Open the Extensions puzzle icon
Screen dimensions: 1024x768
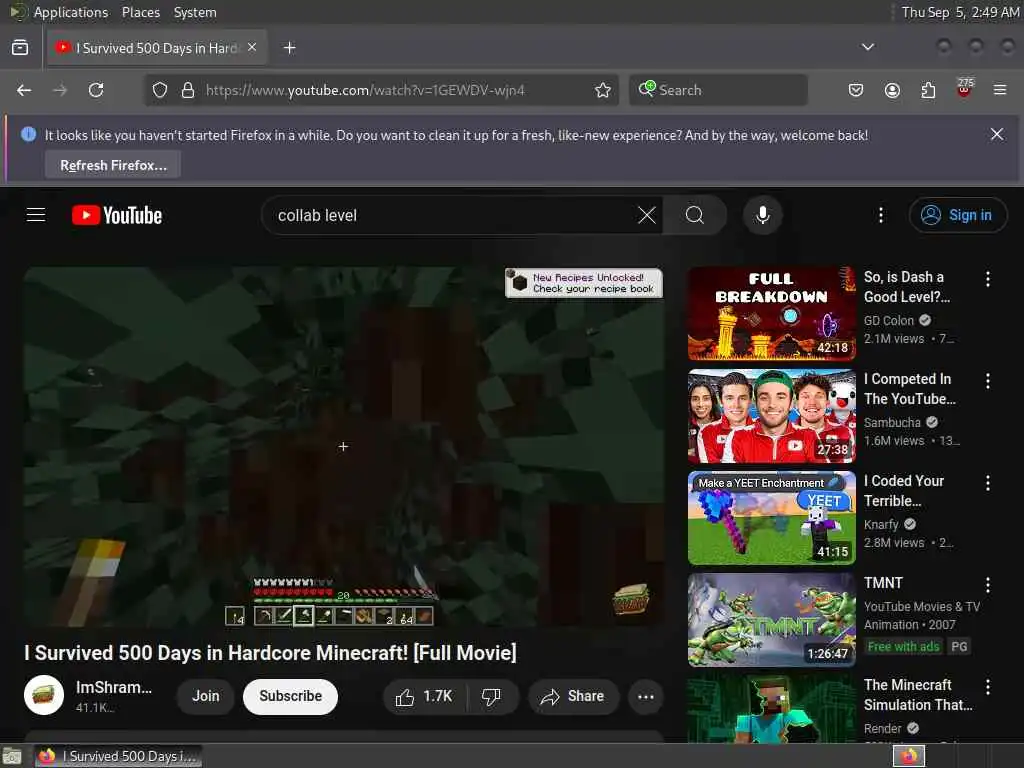tap(928, 90)
